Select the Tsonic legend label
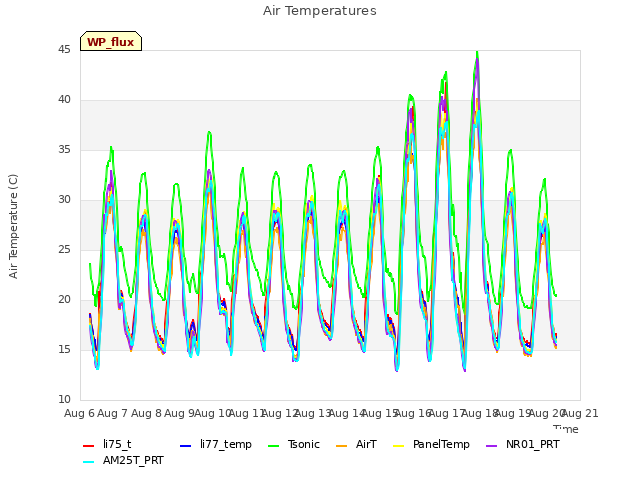 pos(304,444)
